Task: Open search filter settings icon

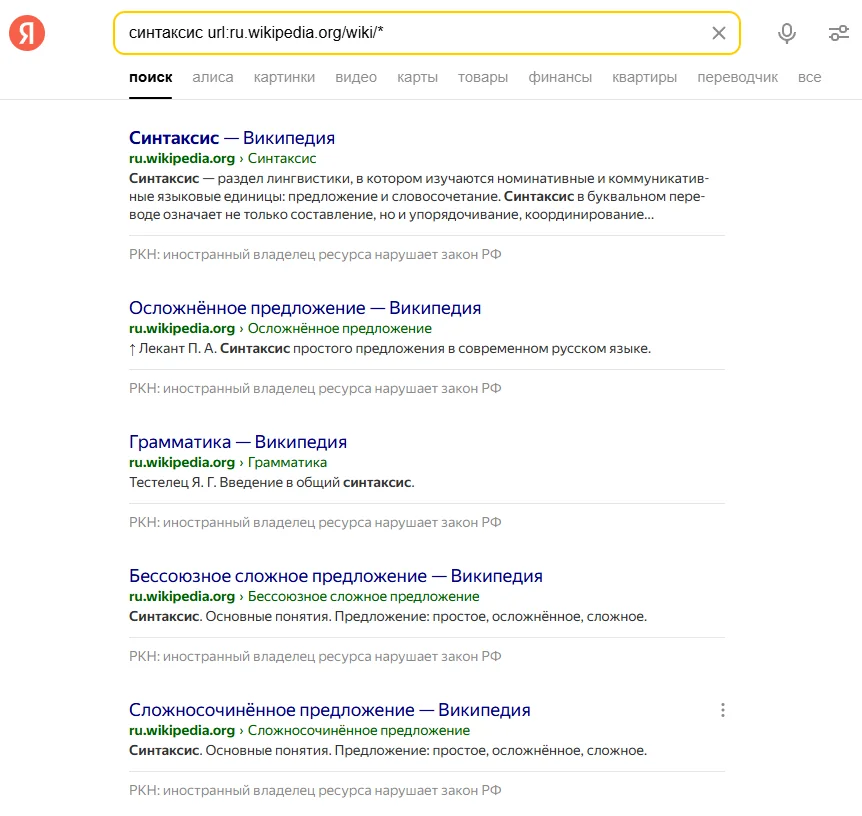Action: tap(838, 34)
